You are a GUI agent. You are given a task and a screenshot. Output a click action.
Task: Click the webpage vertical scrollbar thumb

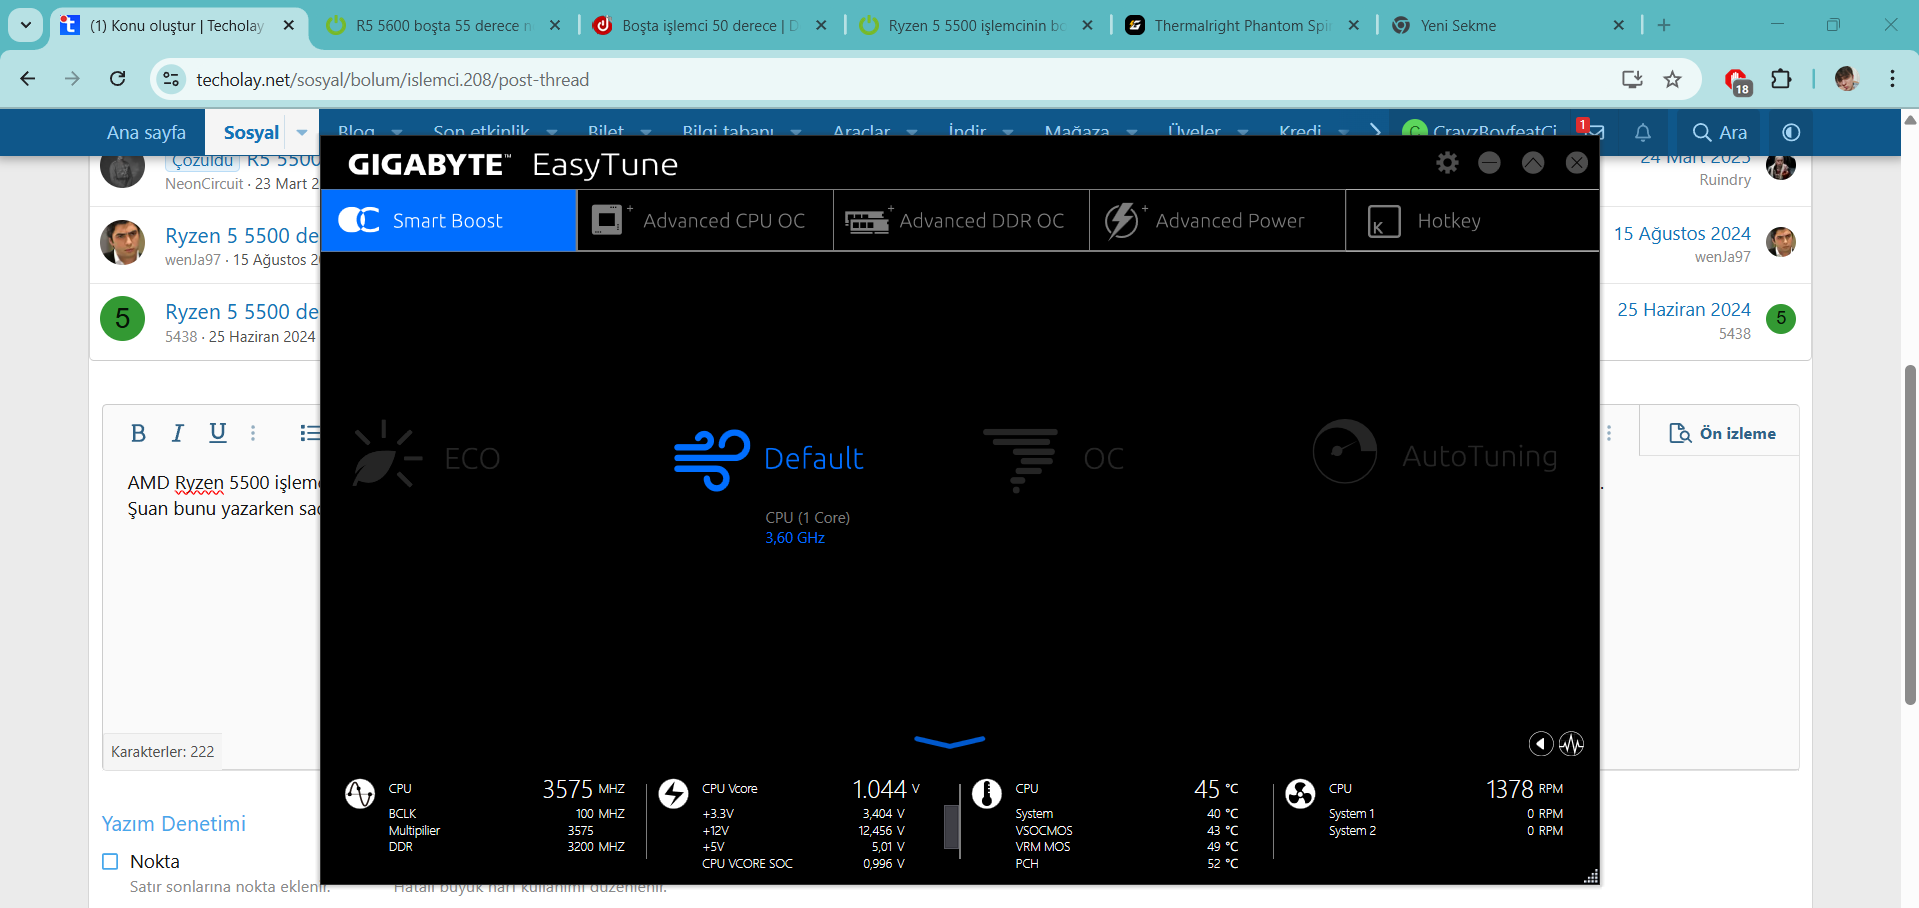click(x=1910, y=535)
